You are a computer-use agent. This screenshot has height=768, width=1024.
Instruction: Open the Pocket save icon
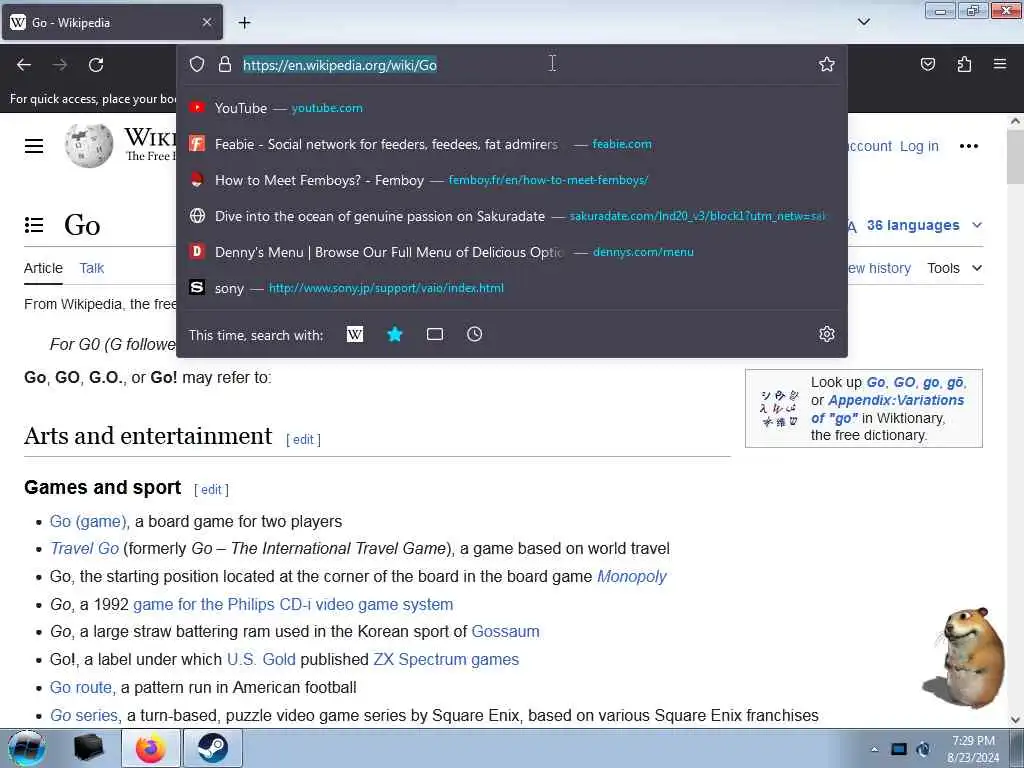coord(928,64)
